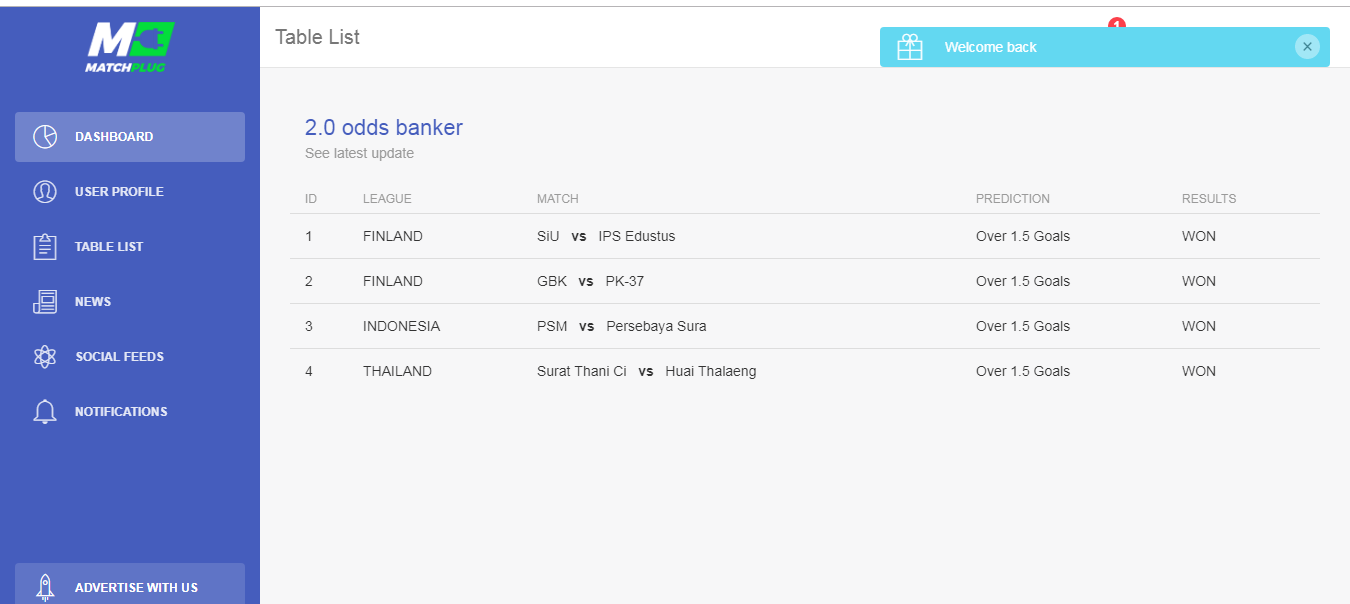Viewport: 1350px width, 604px height.
Task: Click the News newspaper icon
Action: (x=45, y=302)
